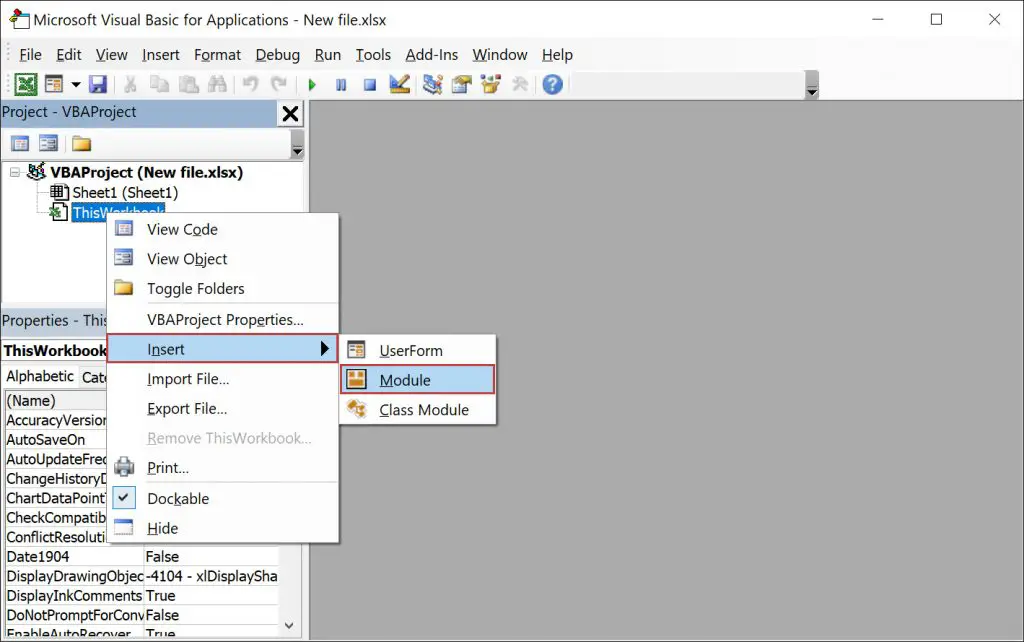Open Project panel toolbar overflow arrow
The image size is (1024, 642).
pos(297,144)
